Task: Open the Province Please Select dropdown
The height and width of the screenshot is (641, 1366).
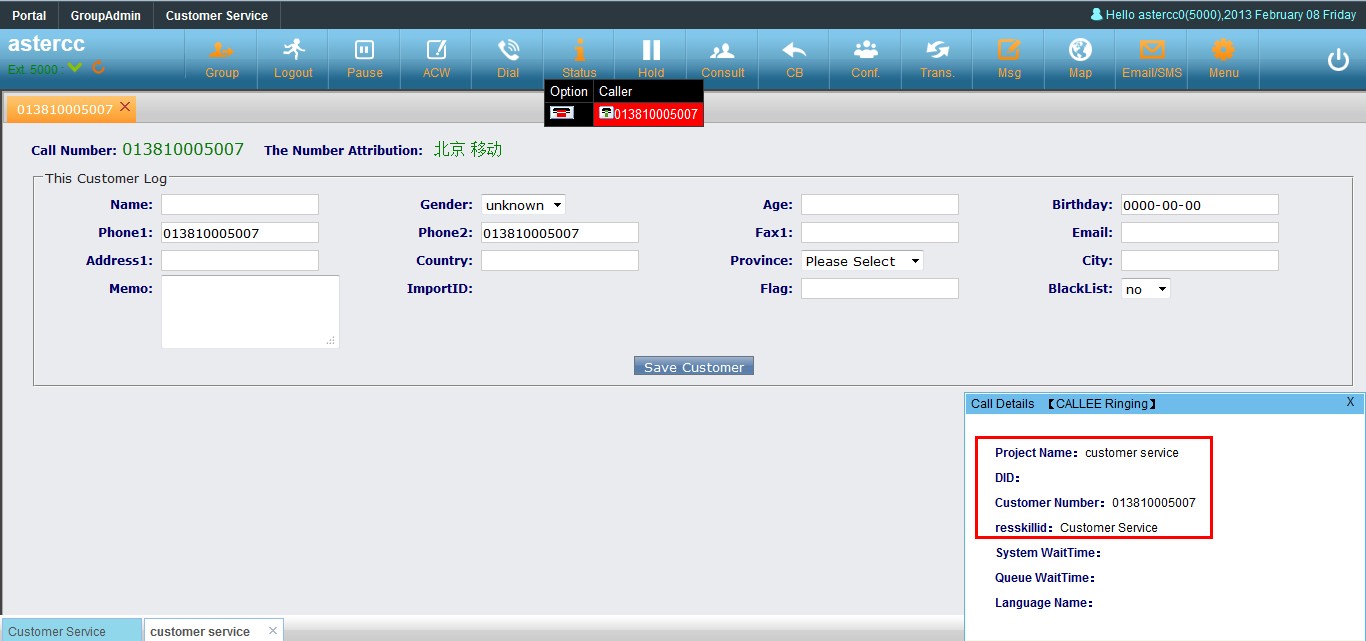Action: pos(862,261)
